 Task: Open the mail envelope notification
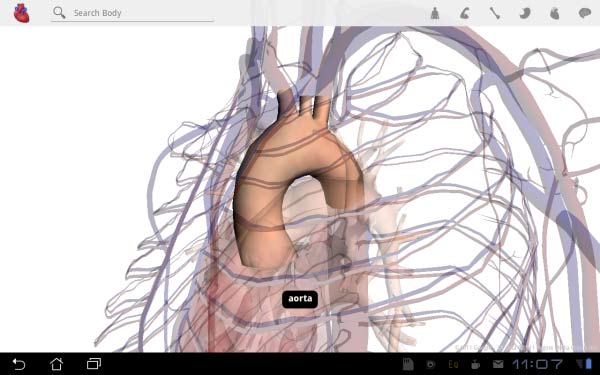497,364
